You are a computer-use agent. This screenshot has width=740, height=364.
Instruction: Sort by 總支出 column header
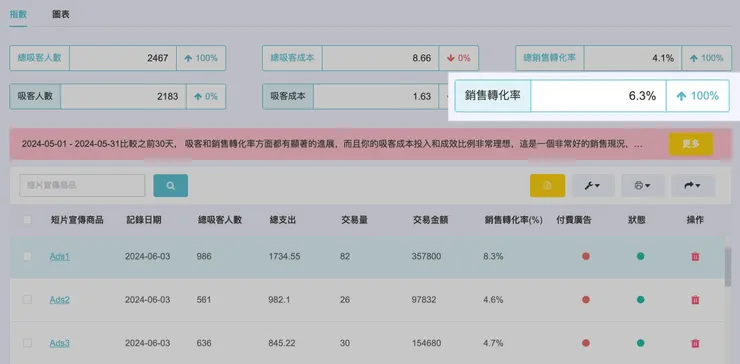tap(283, 220)
